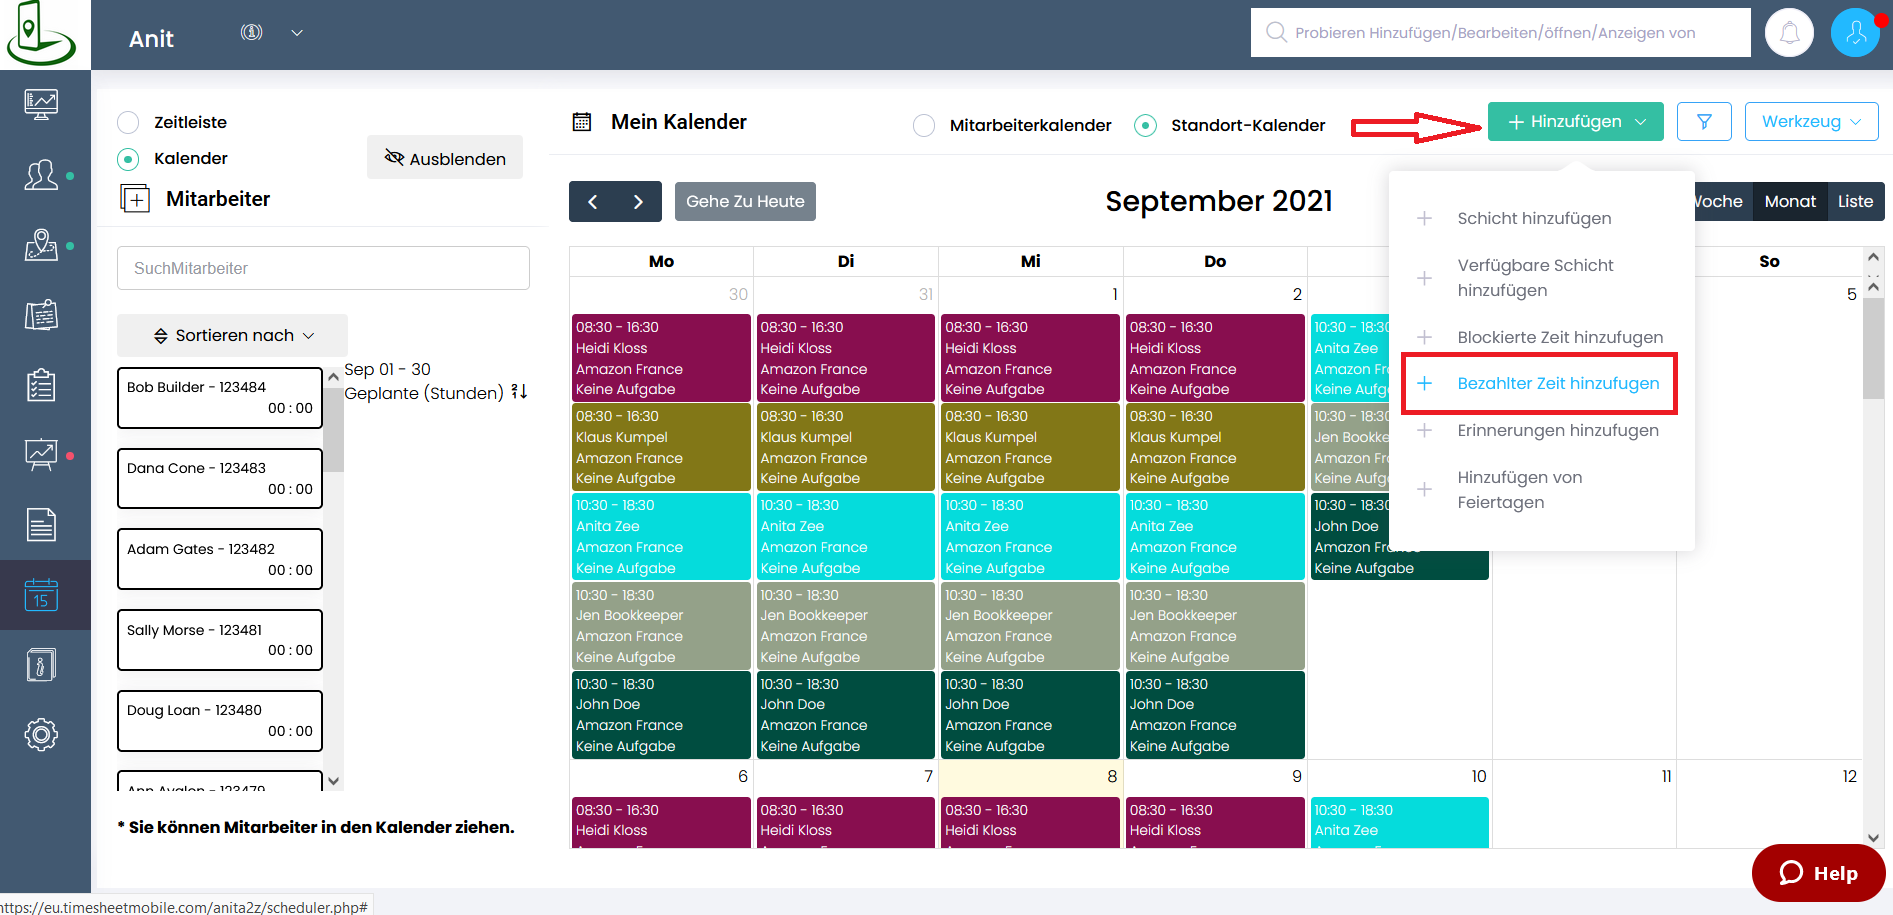The height and width of the screenshot is (915, 1893).
Task: Select employee Adam Gates - 123482
Action: (220, 560)
